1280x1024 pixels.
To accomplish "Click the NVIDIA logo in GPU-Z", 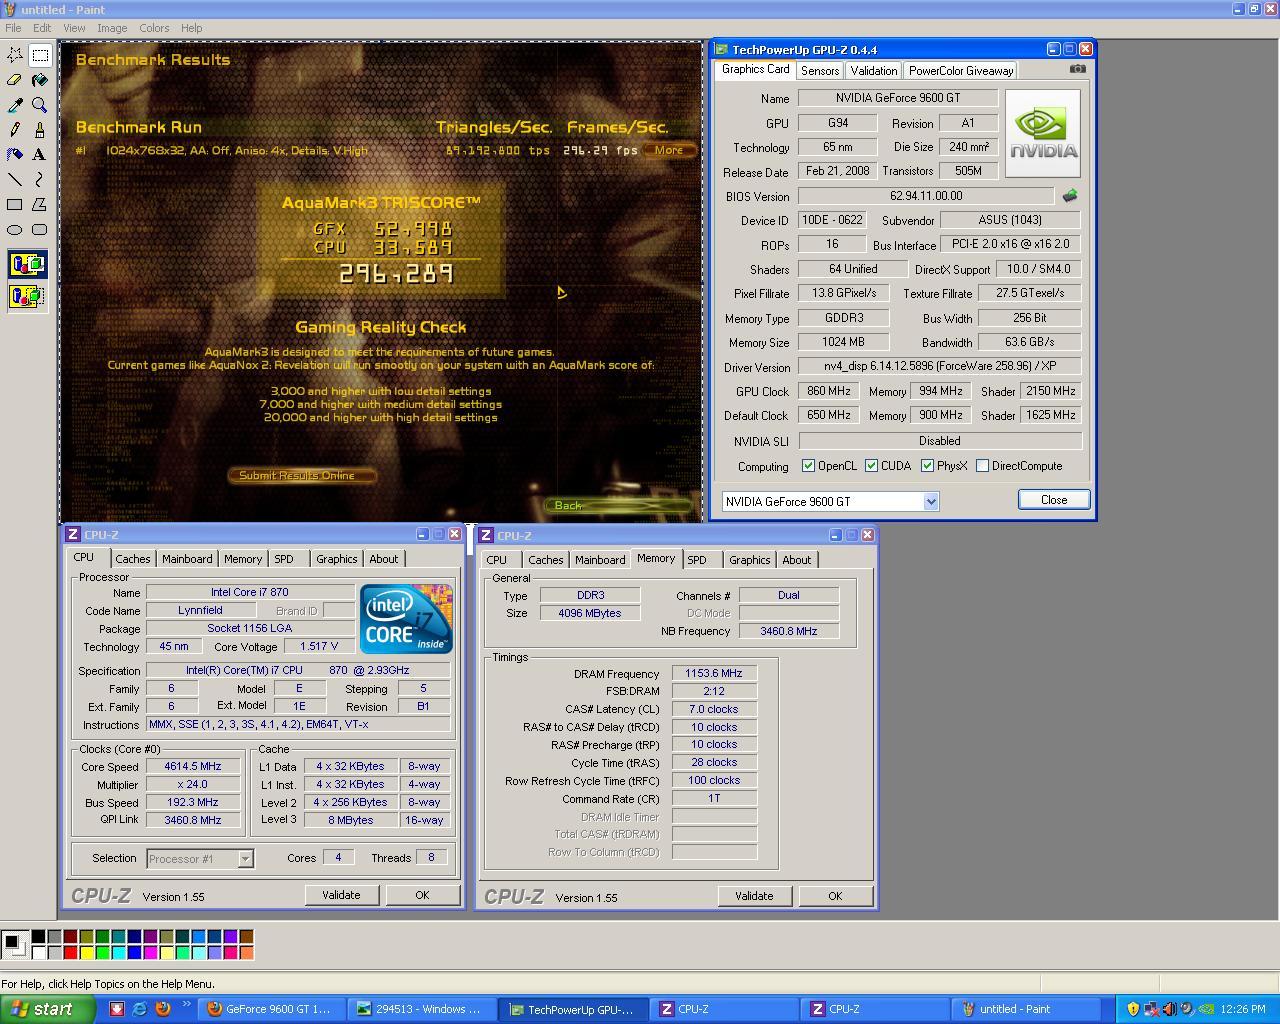I will (1043, 133).
